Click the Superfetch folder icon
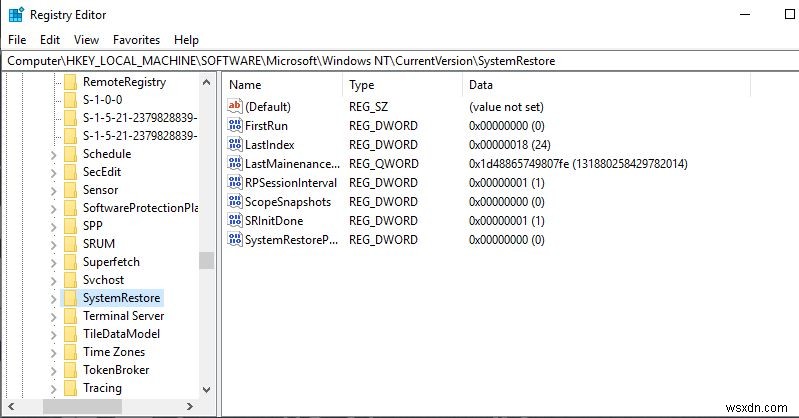This screenshot has height=418, width=799. [x=70, y=262]
